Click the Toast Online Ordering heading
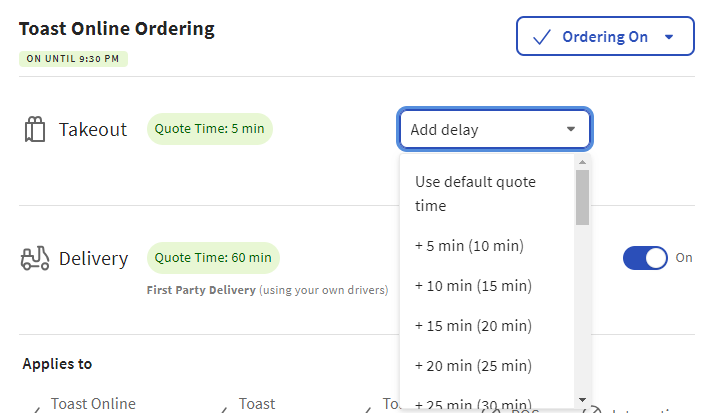Image resolution: width=702 pixels, height=413 pixels. (117, 28)
